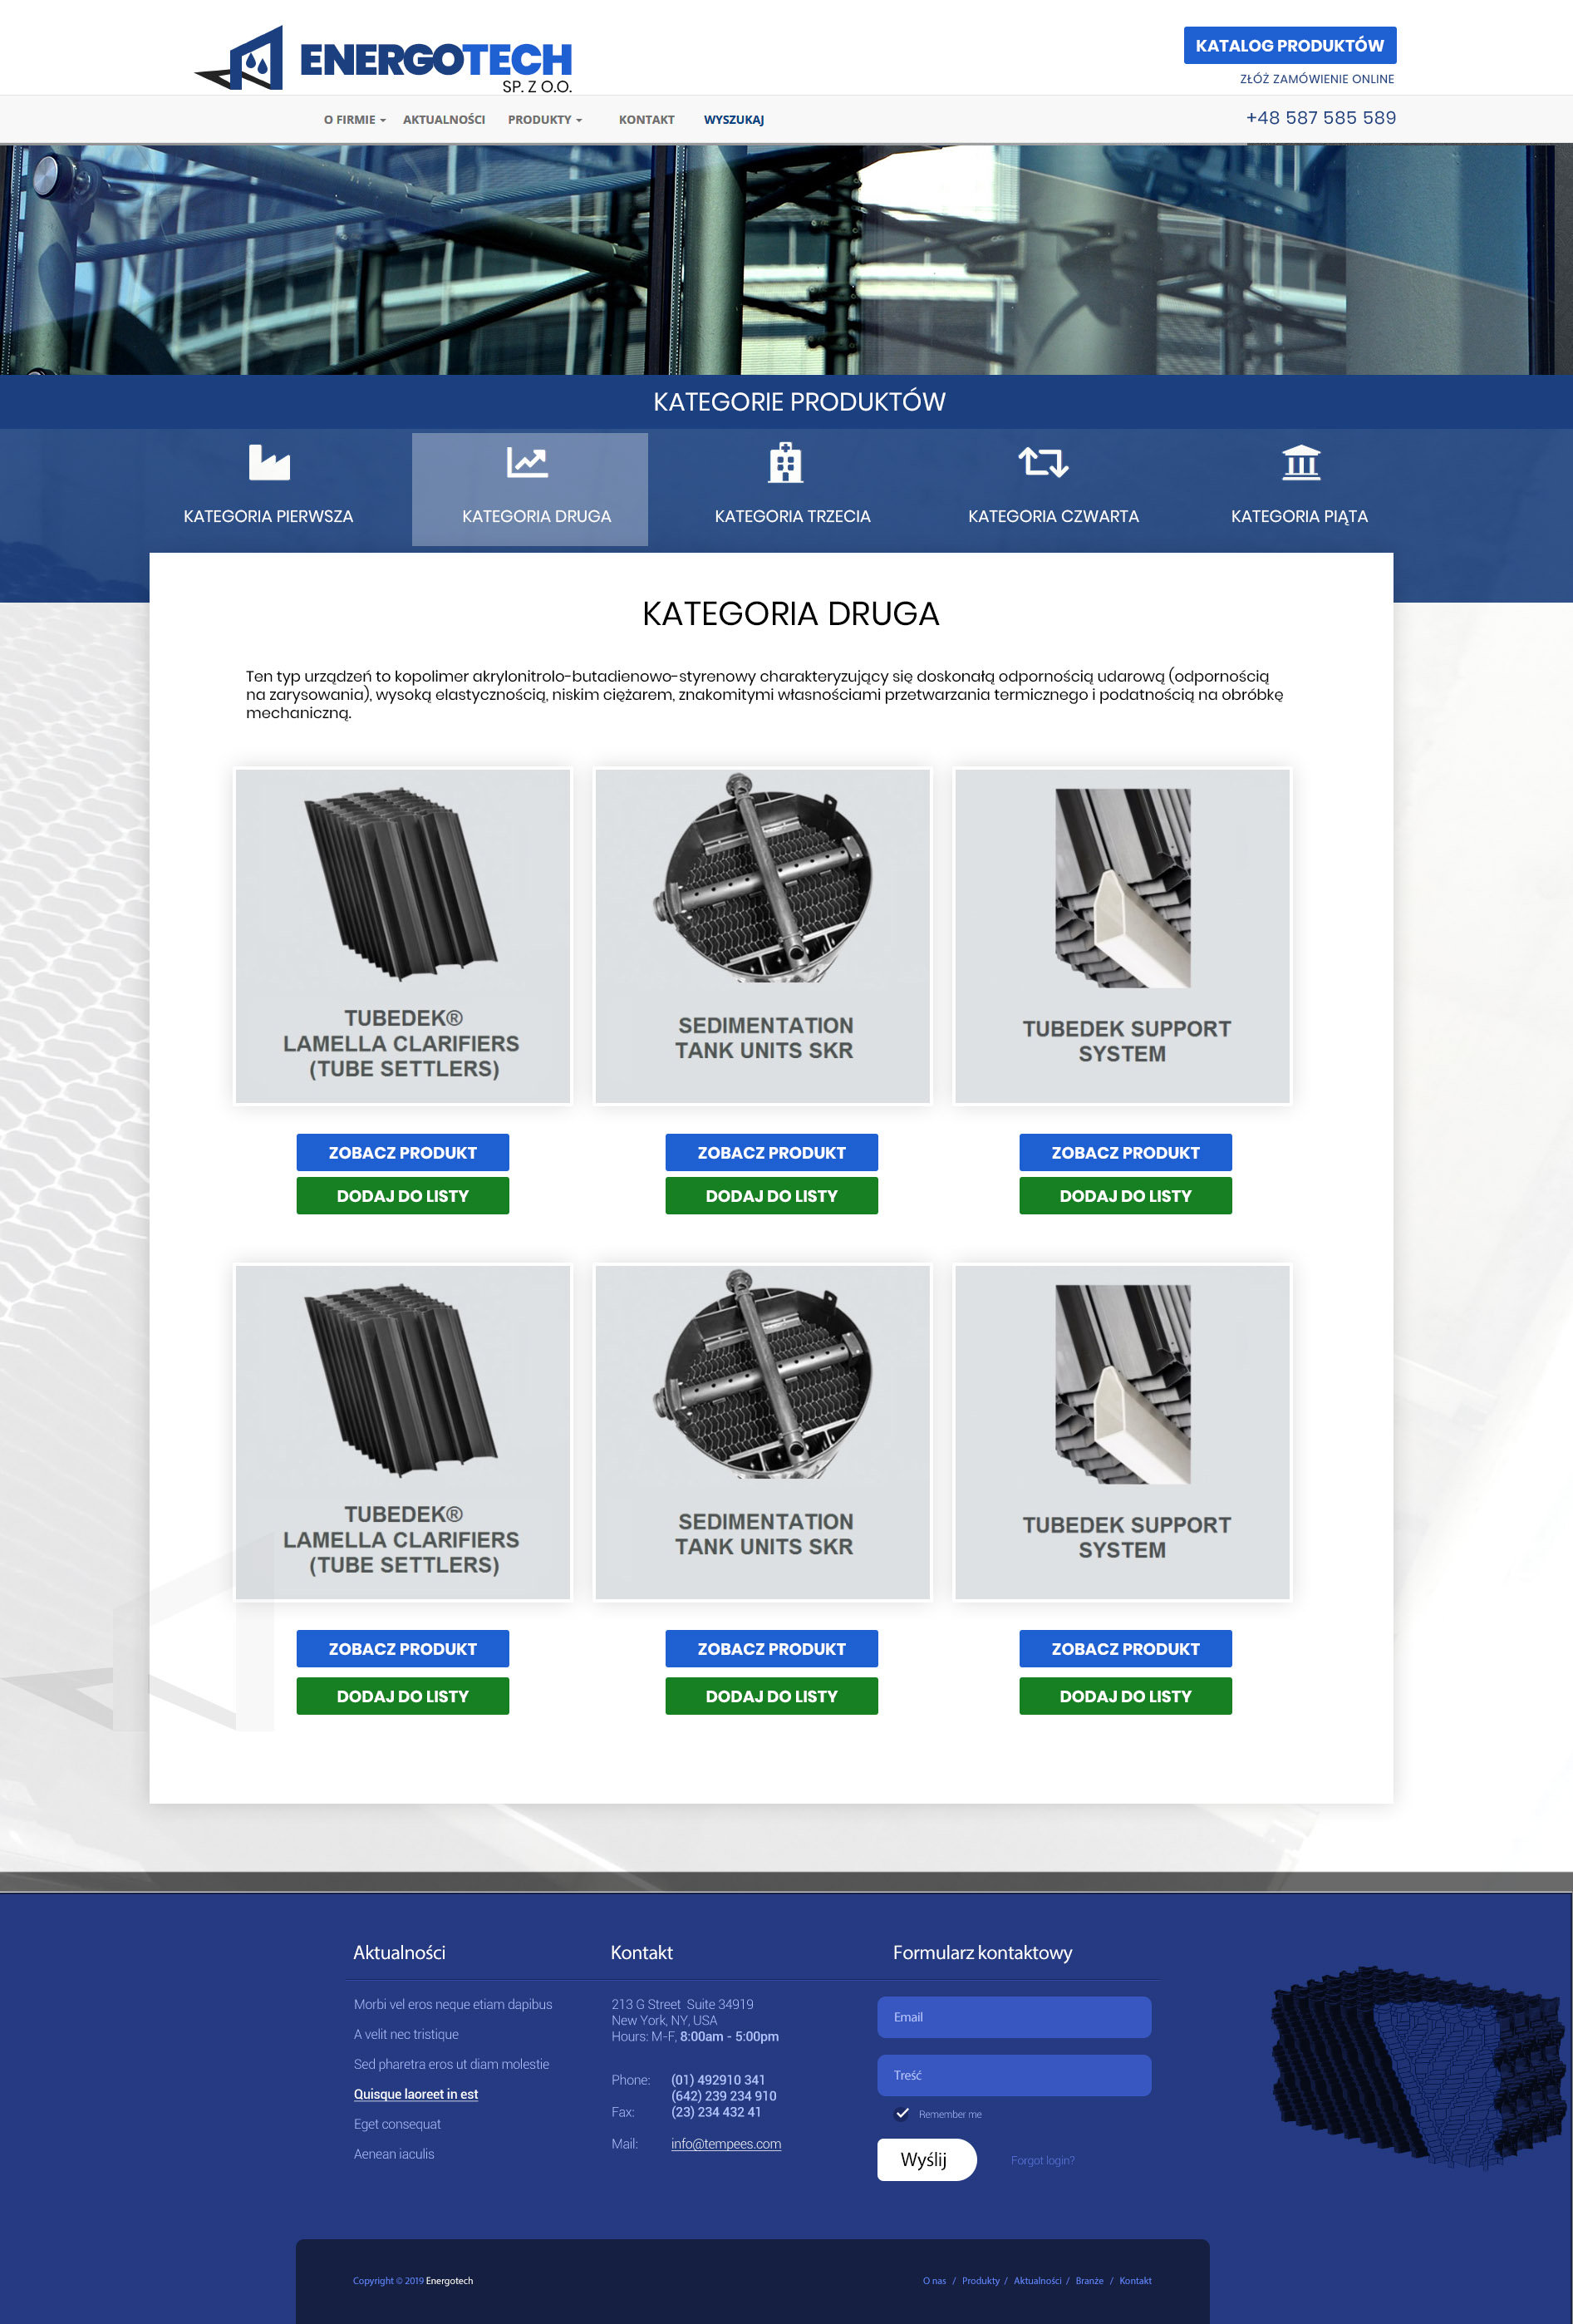This screenshot has height=2324, width=1573.
Task: Click the Energotech logo icon
Action: 240,59
